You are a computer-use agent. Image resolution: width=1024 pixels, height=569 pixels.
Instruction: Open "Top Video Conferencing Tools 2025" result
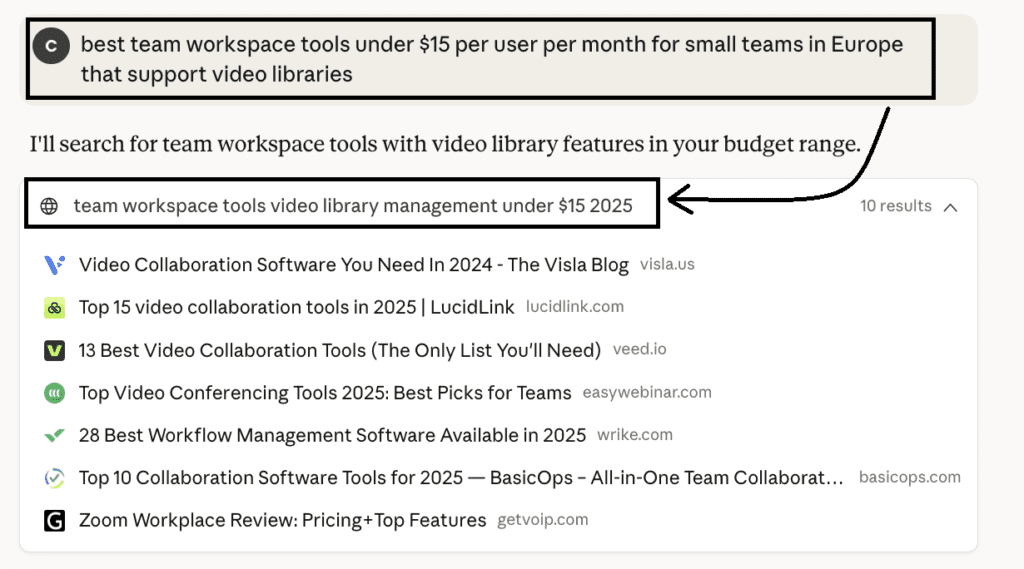[x=325, y=393]
